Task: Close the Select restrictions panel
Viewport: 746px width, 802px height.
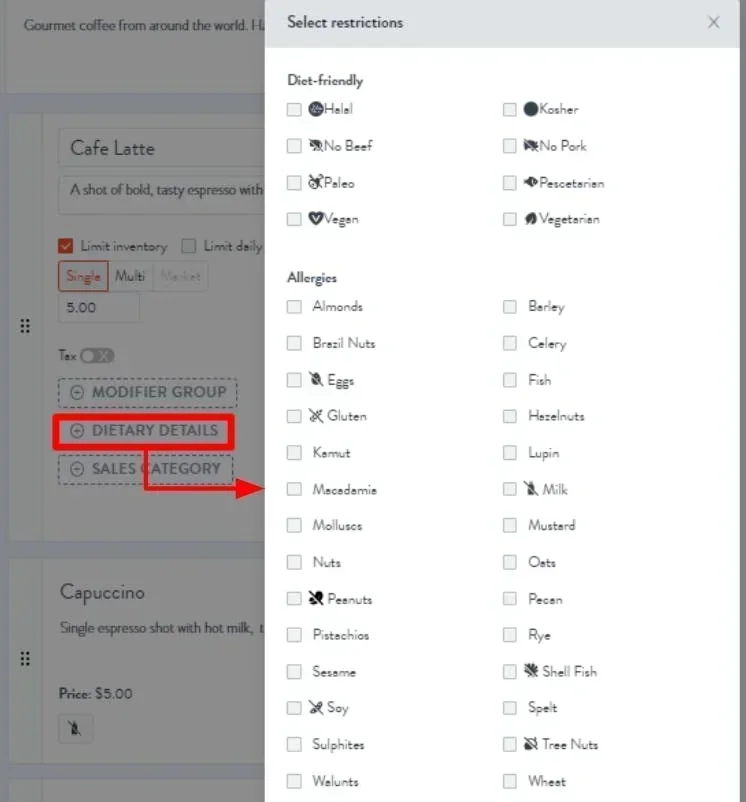Action: [x=713, y=23]
